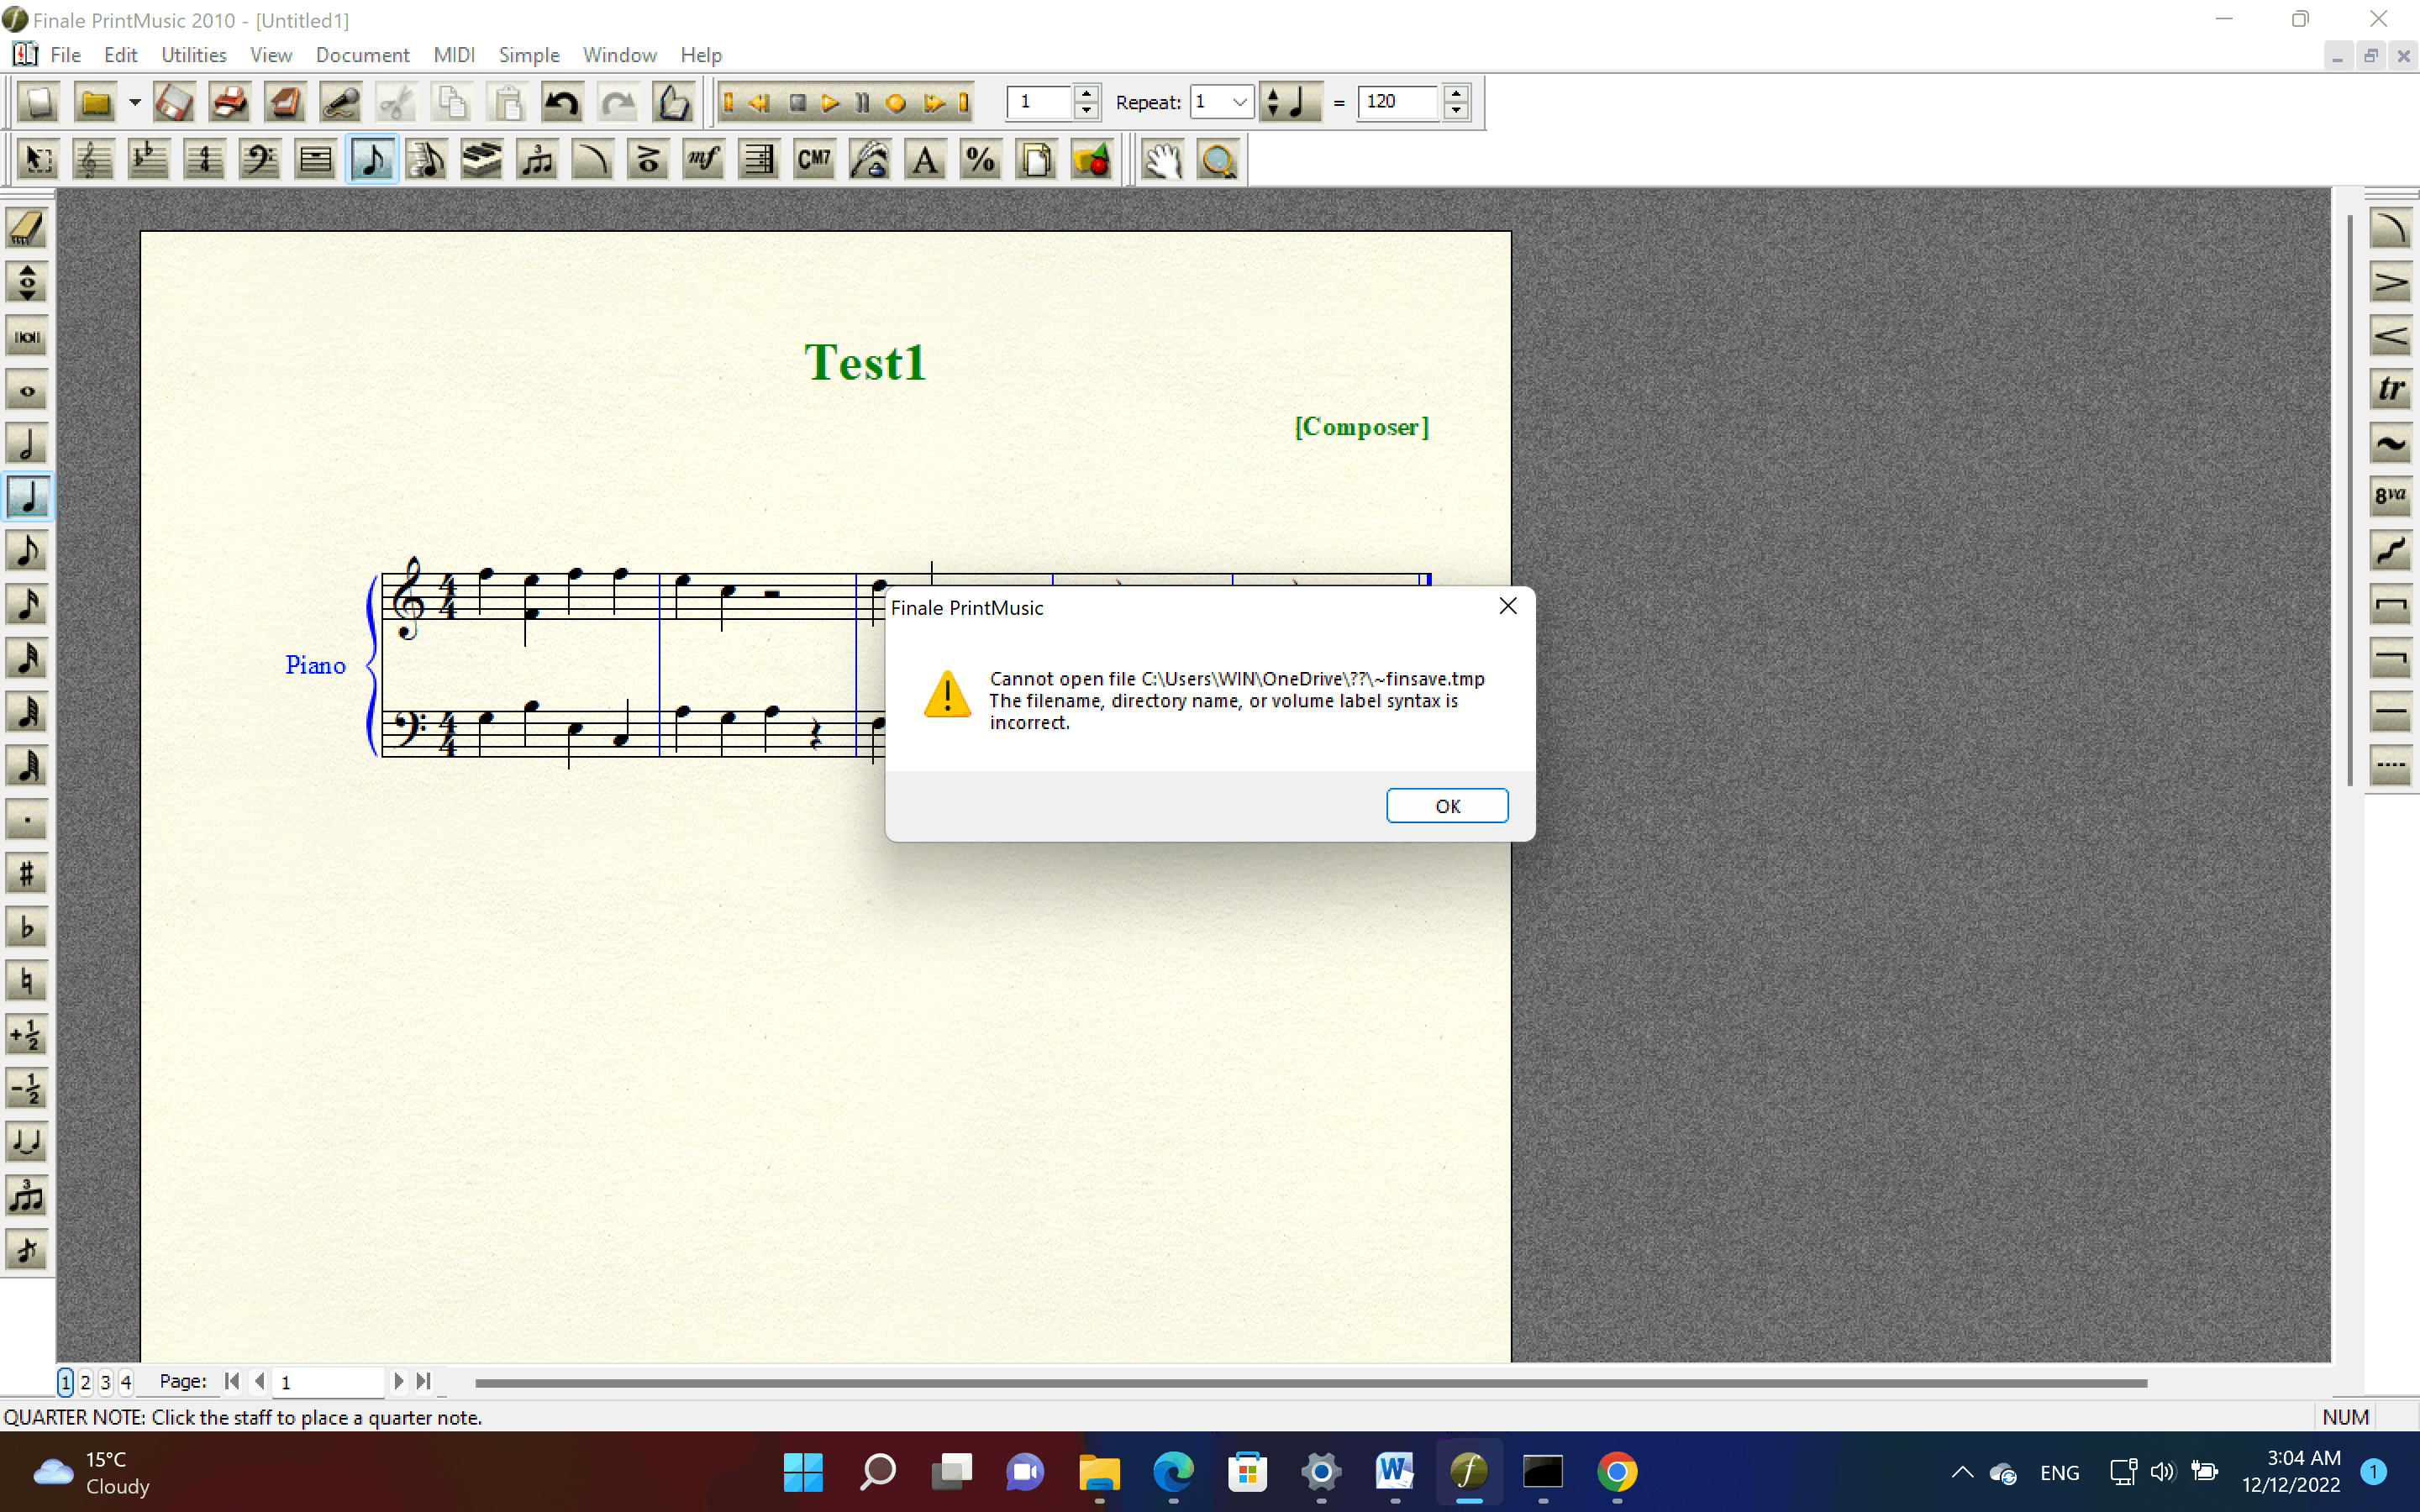This screenshot has width=2420, height=1512.
Task: Select the Zoom magnifier tool
Action: click(1218, 160)
